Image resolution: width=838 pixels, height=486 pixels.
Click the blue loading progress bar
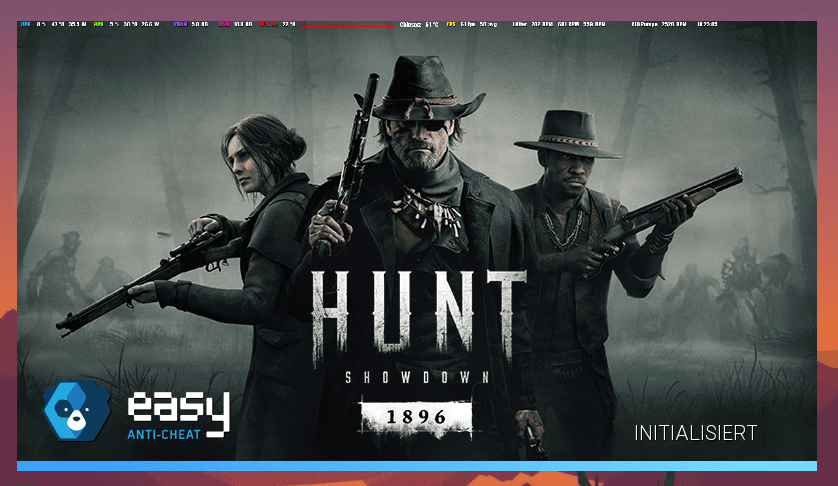[417, 466]
